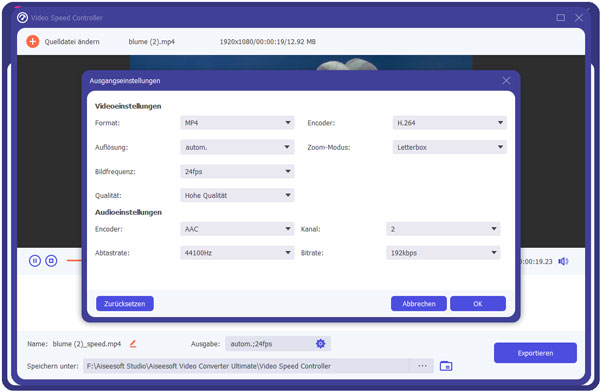This screenshot has height=391, width=600.
Task: Click the Speichern unter path field
Action: 246,366
